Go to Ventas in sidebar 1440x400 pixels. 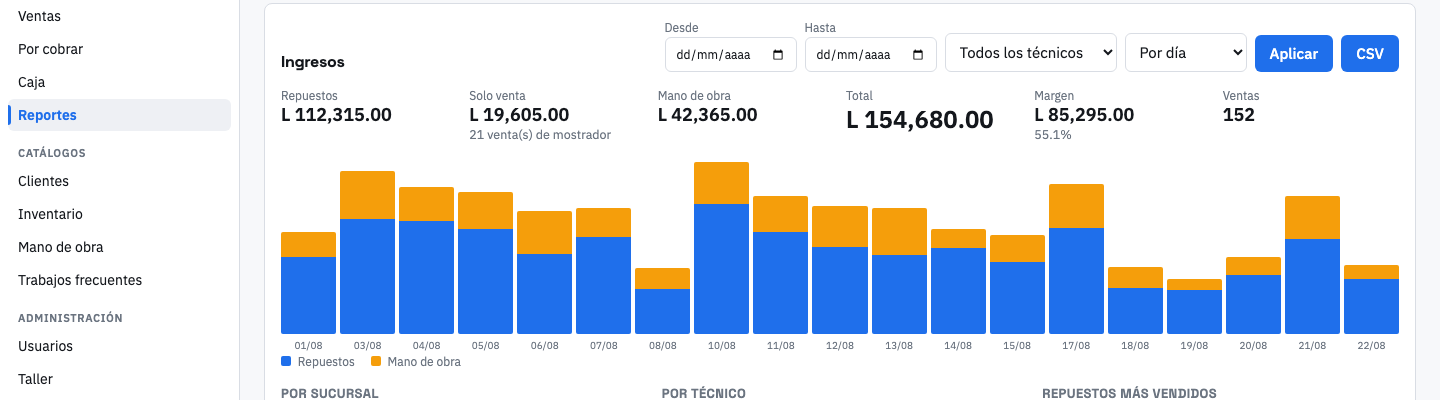(x=119, y=16)
